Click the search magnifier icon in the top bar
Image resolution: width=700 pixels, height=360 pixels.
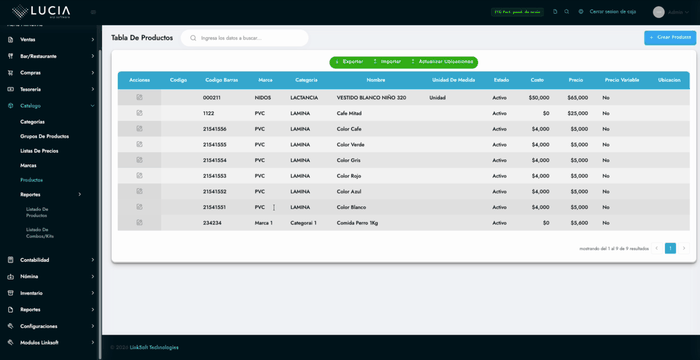click(567, 12)
